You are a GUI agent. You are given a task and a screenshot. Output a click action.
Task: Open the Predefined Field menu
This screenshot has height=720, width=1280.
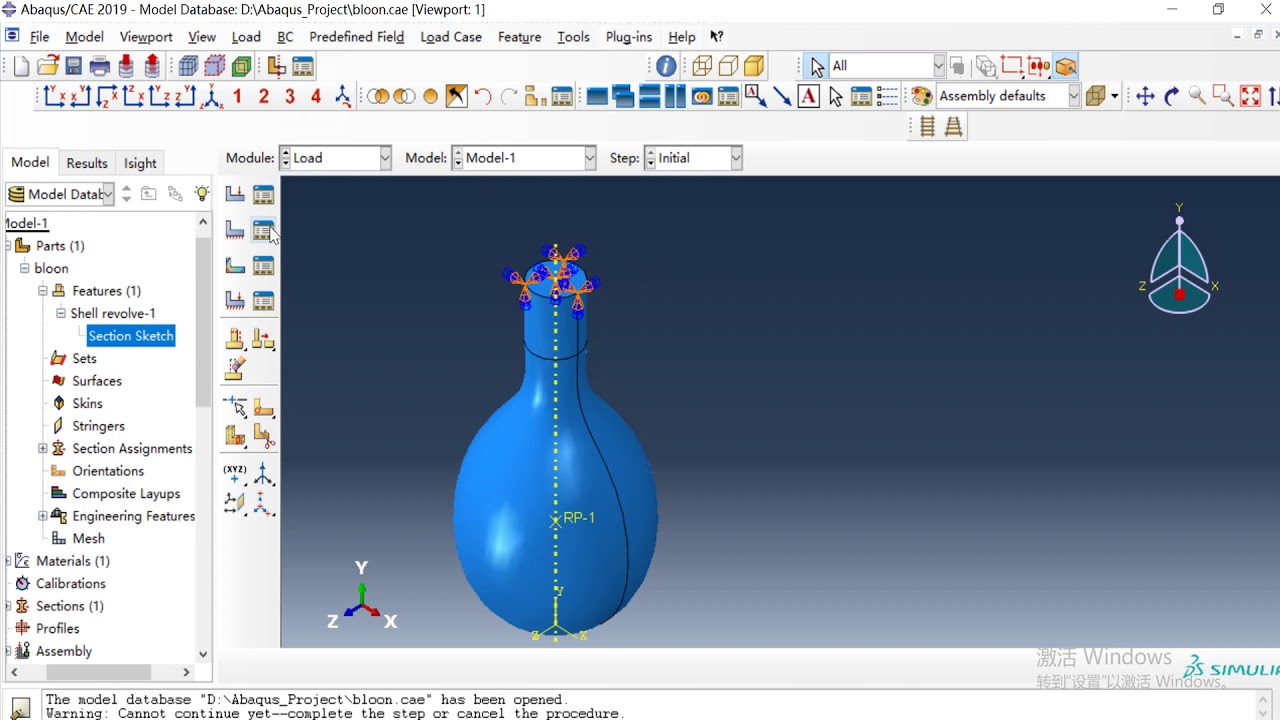pos(357,37)
